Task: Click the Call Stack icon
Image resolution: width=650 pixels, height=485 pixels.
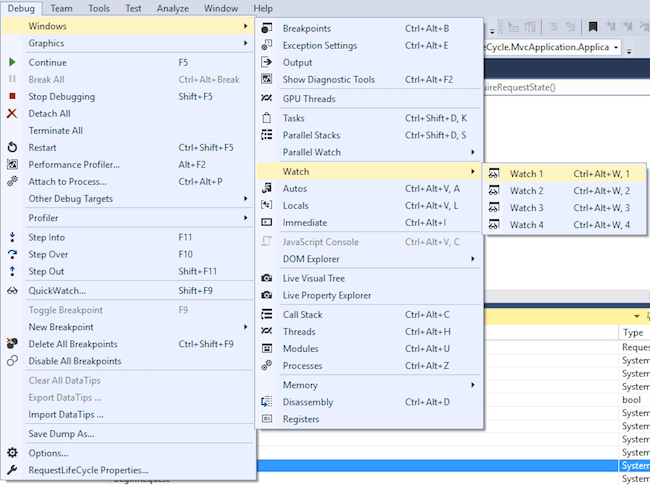Action: 267,314
